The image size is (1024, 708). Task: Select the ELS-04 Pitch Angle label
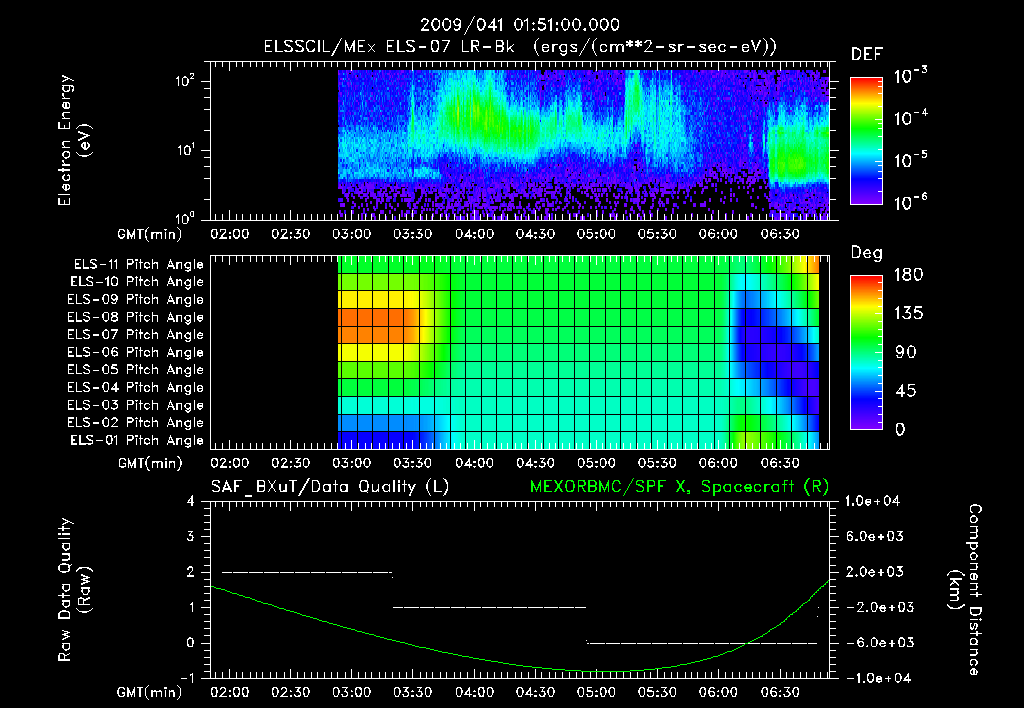[135, 388]
